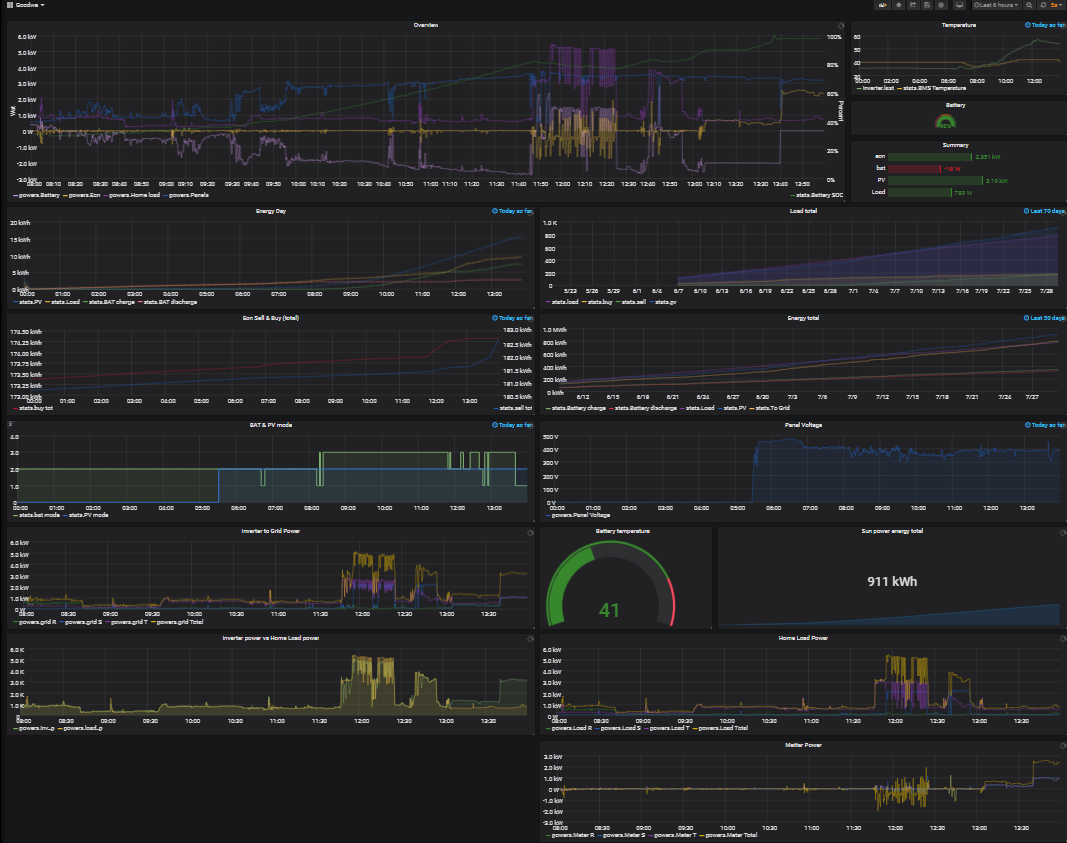Screen dimensions: 1067x843
Task: Toggle stats.BMS Temperature legend series
Action: coord(932,88)
